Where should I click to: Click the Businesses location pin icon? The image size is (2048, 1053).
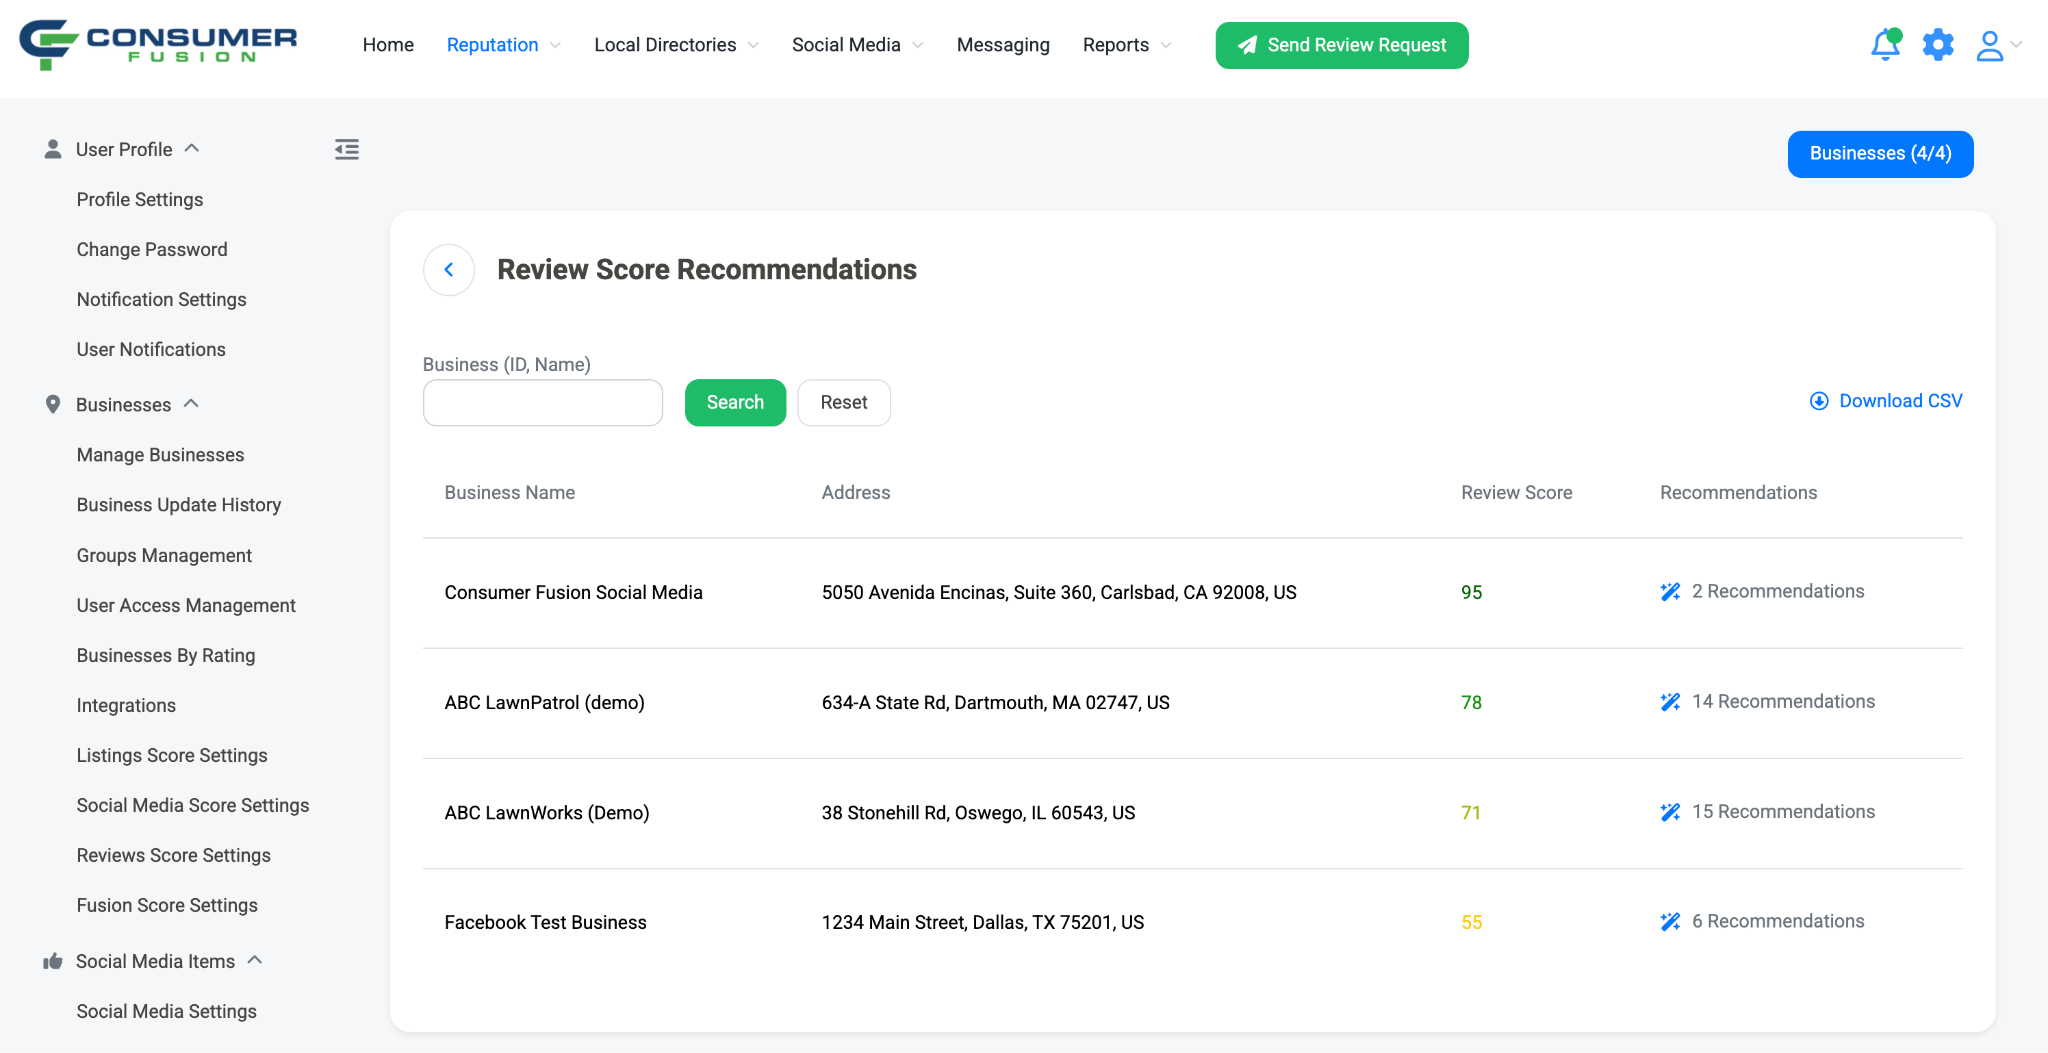[x=53, y=404]
